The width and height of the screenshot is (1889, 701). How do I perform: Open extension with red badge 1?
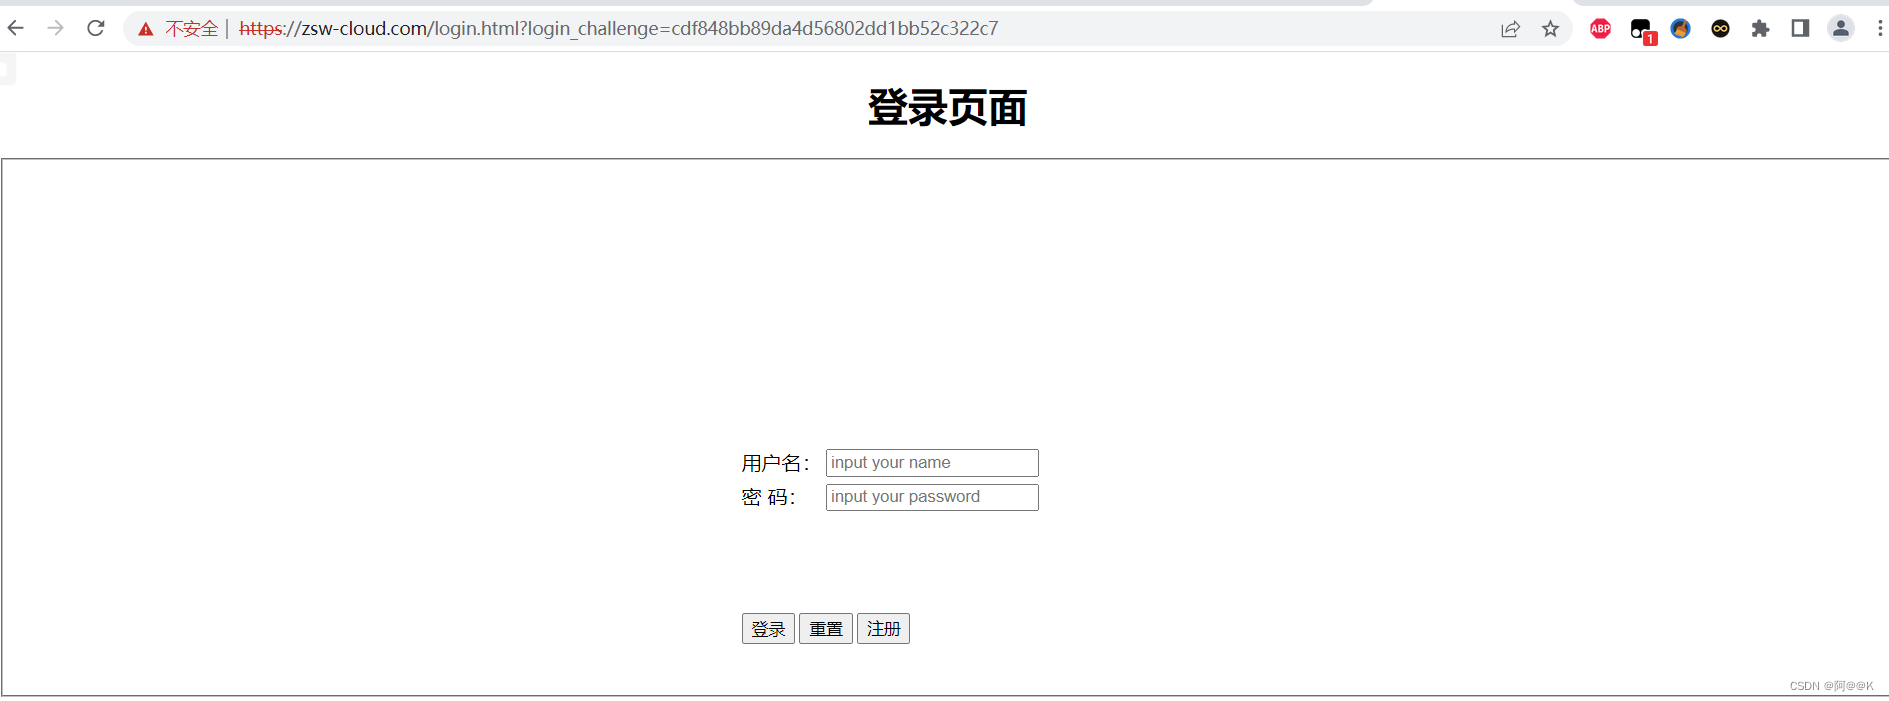(1642, 30)
